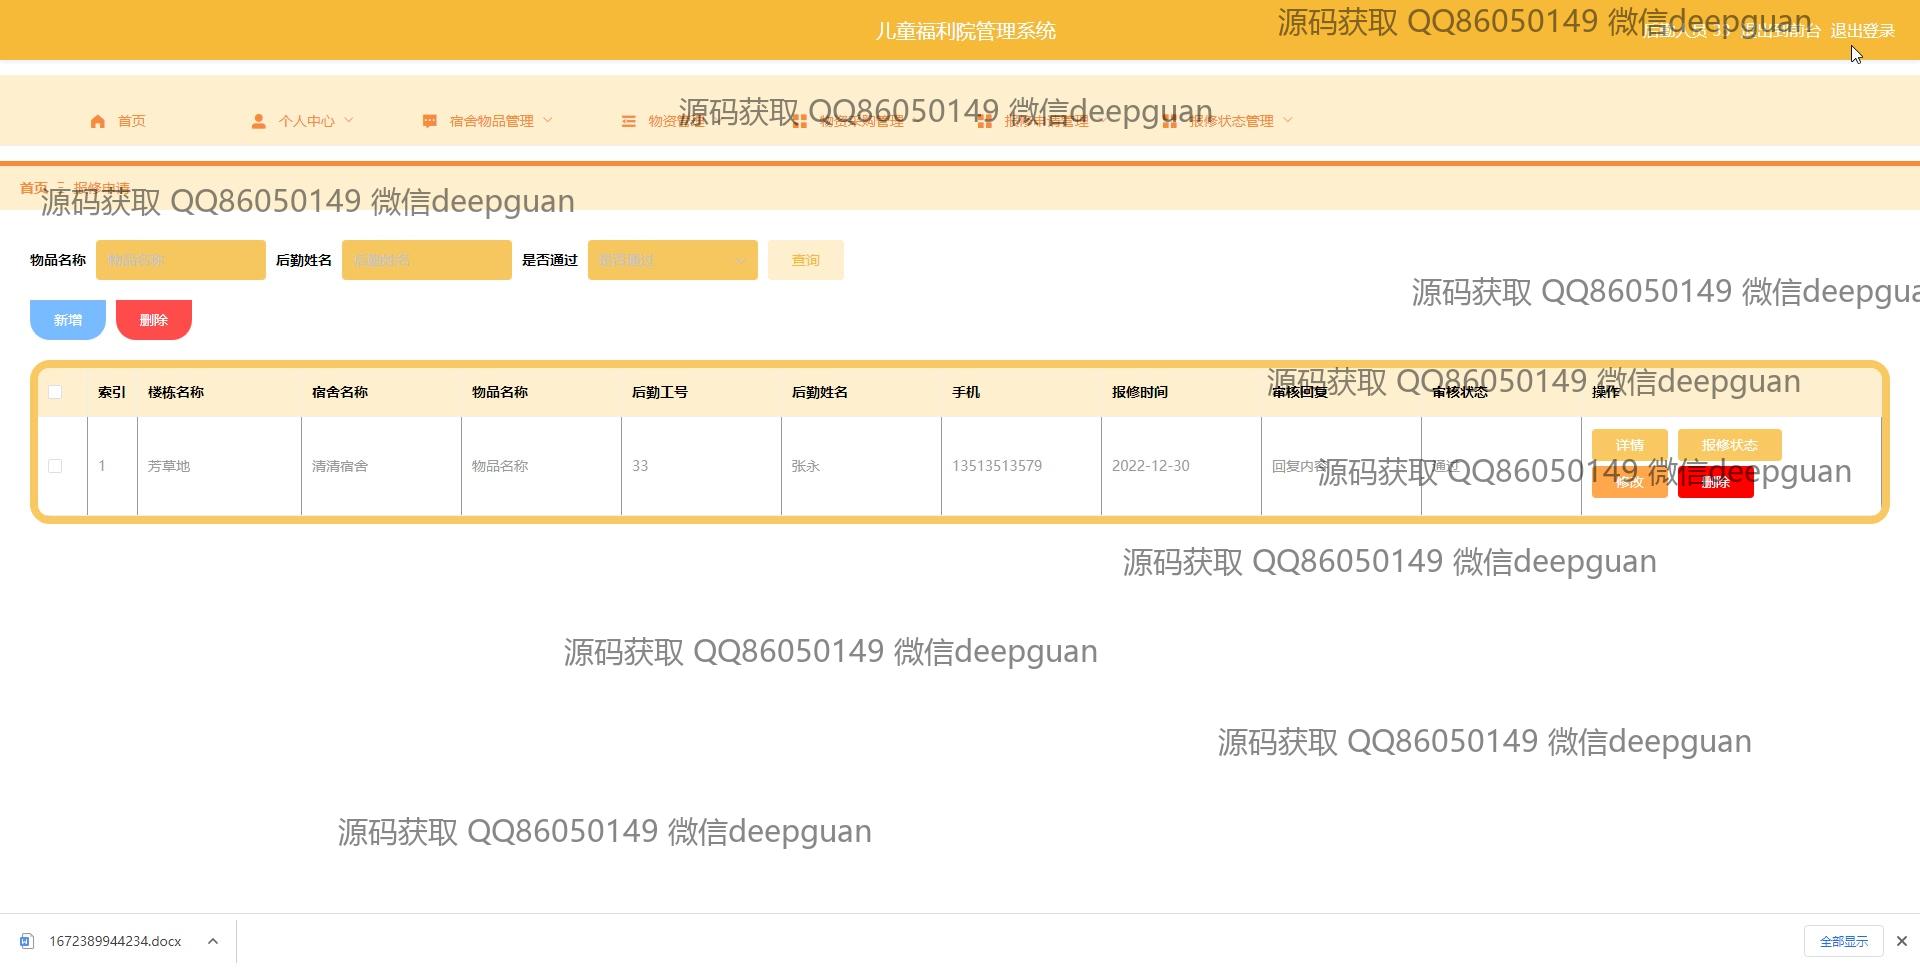1920x968 pixels.
Task: Go to 首页 in navigation bar
Action: point(131,121)
